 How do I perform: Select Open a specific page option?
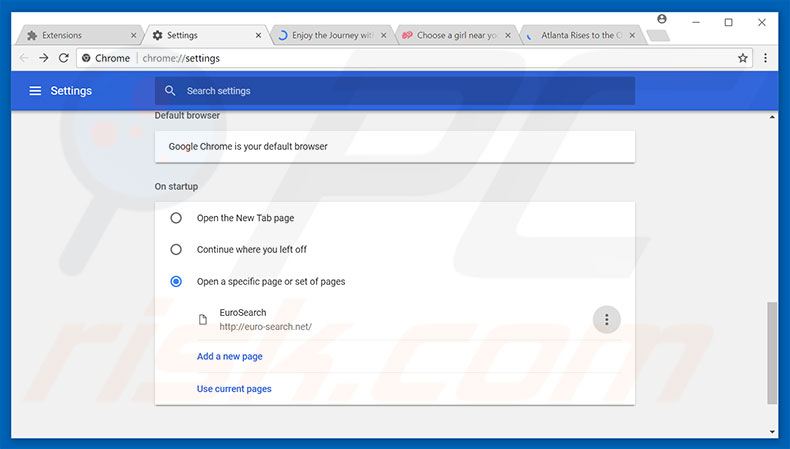(x=176, y=281)
